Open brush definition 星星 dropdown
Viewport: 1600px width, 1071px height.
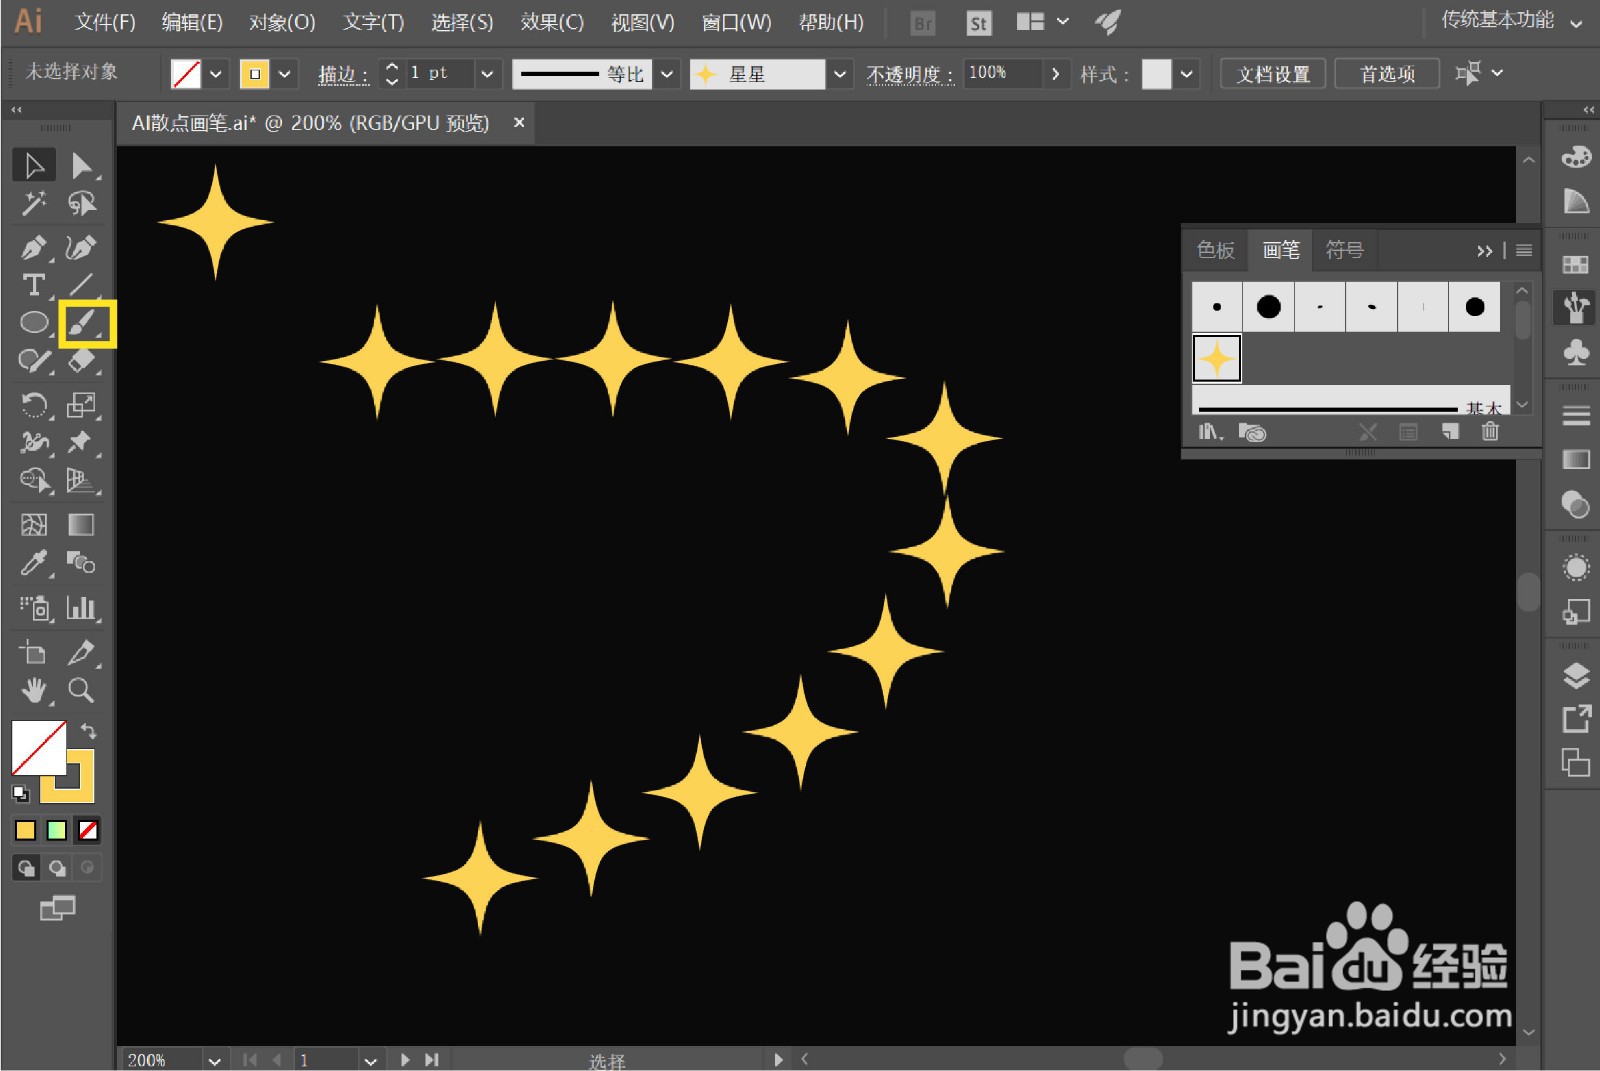pos(840,74)
